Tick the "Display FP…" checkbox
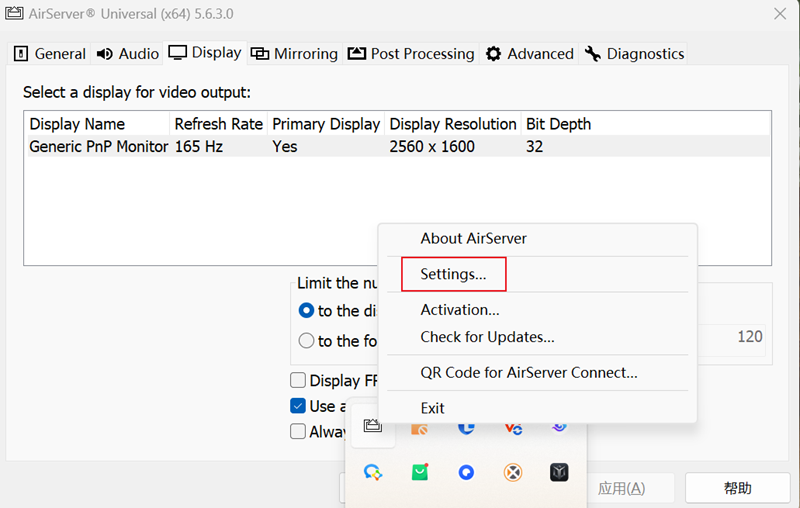Viewport: 800px width, 508px height. (298, 380)
